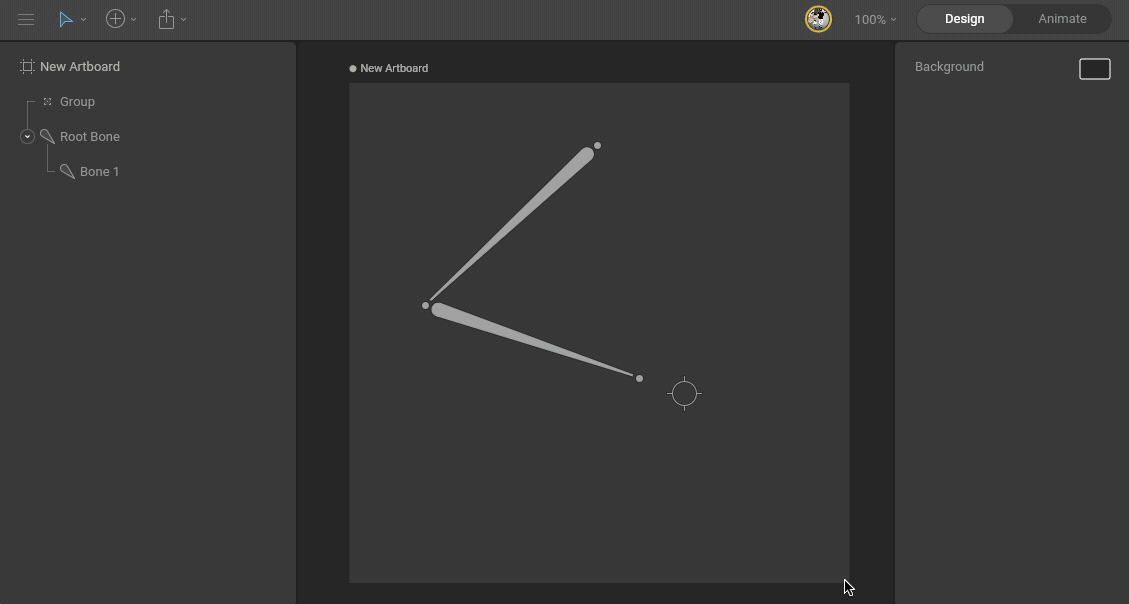Click the Background label
Image resolution: width=1129 pixels, height=604 pixels.
tap(949, 66)
